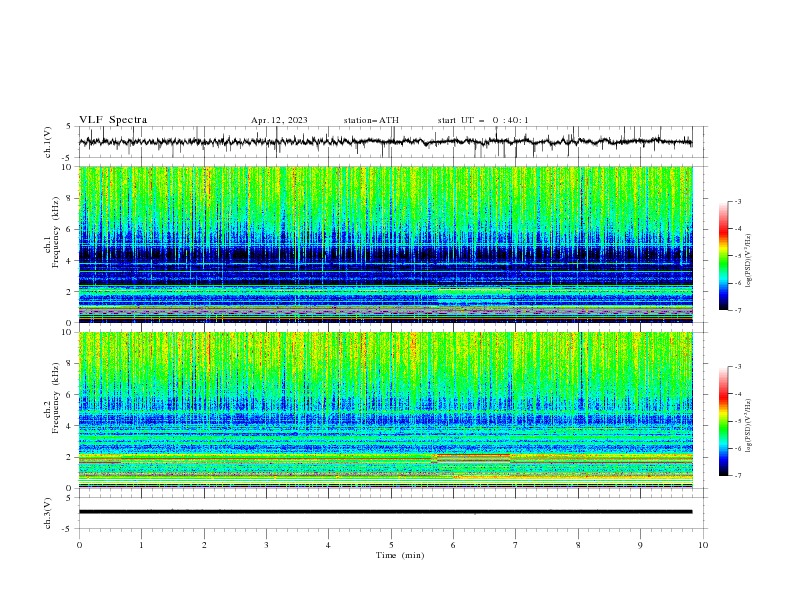Click the "Time (min)" axis label

tap(400, 555)
